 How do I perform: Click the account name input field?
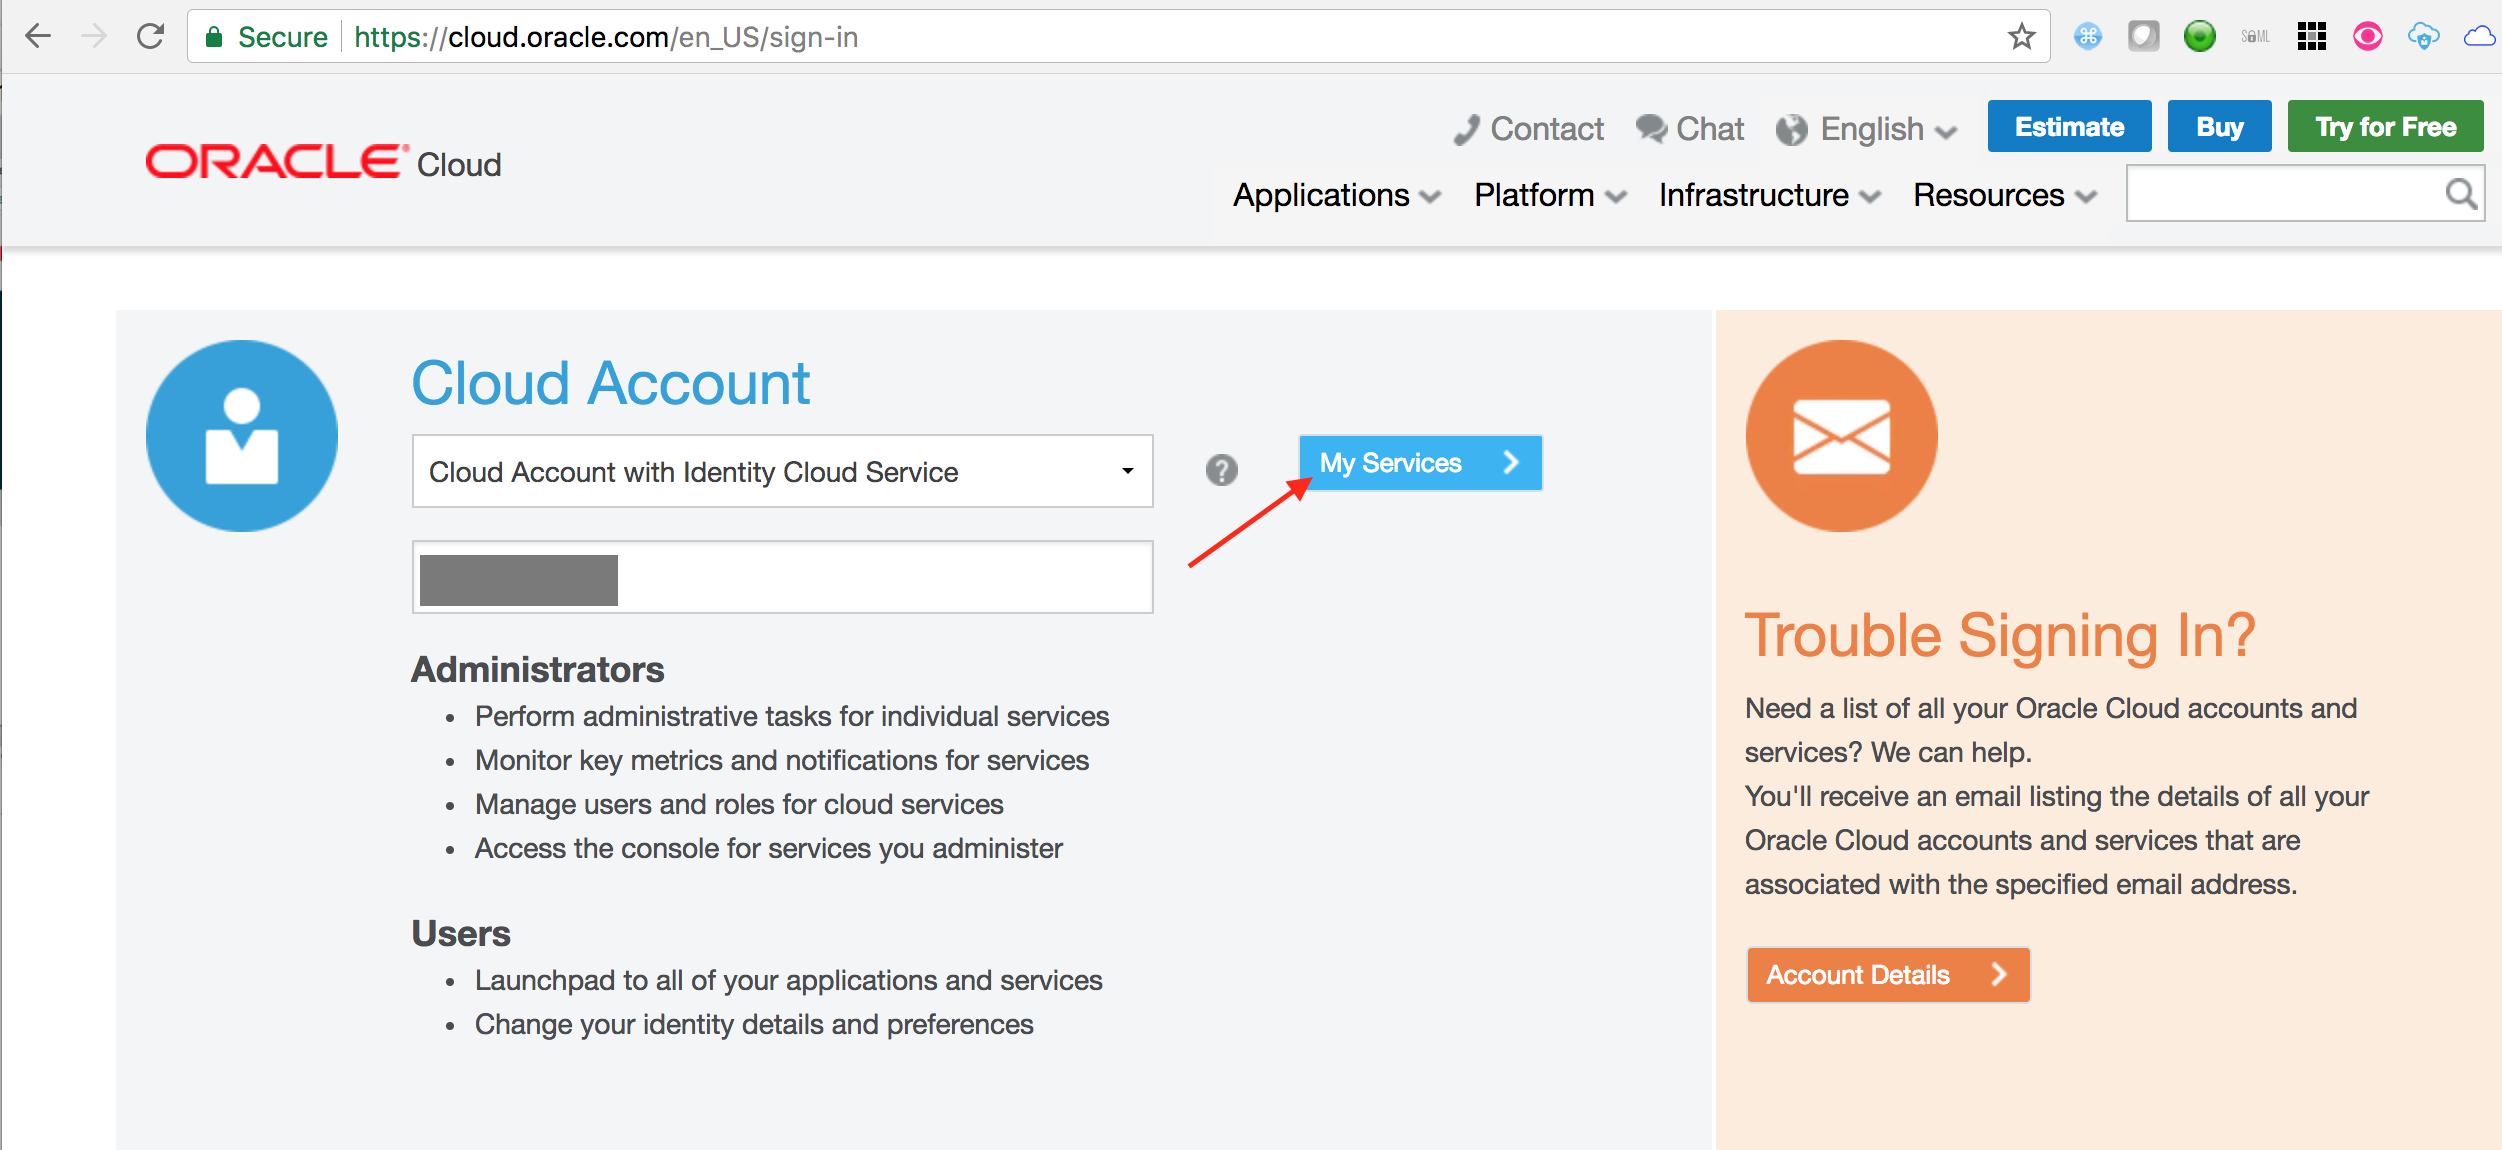point(782,577)
